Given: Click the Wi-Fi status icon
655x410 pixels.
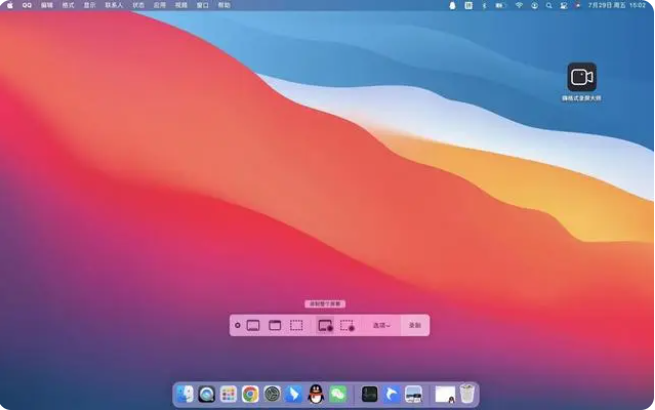Looking at the screenshot, I should tap(519, 5).
